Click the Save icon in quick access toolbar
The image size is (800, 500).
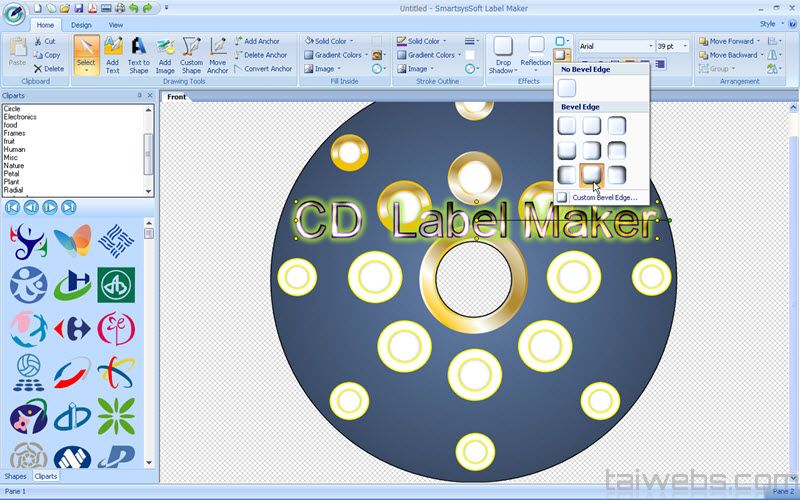point(78,8)
